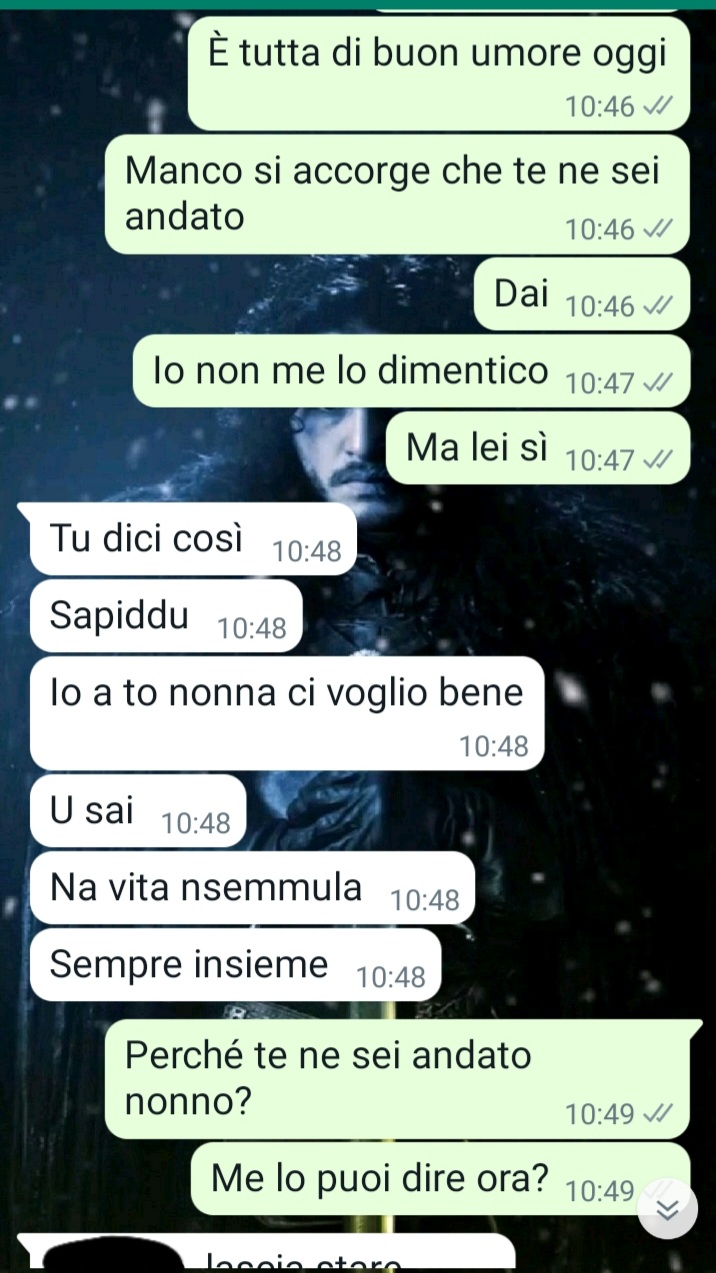This screenshot has width=716, height=1273.
Task: Select the "Tu dici così" message bubble
Action: click(194, 539)
